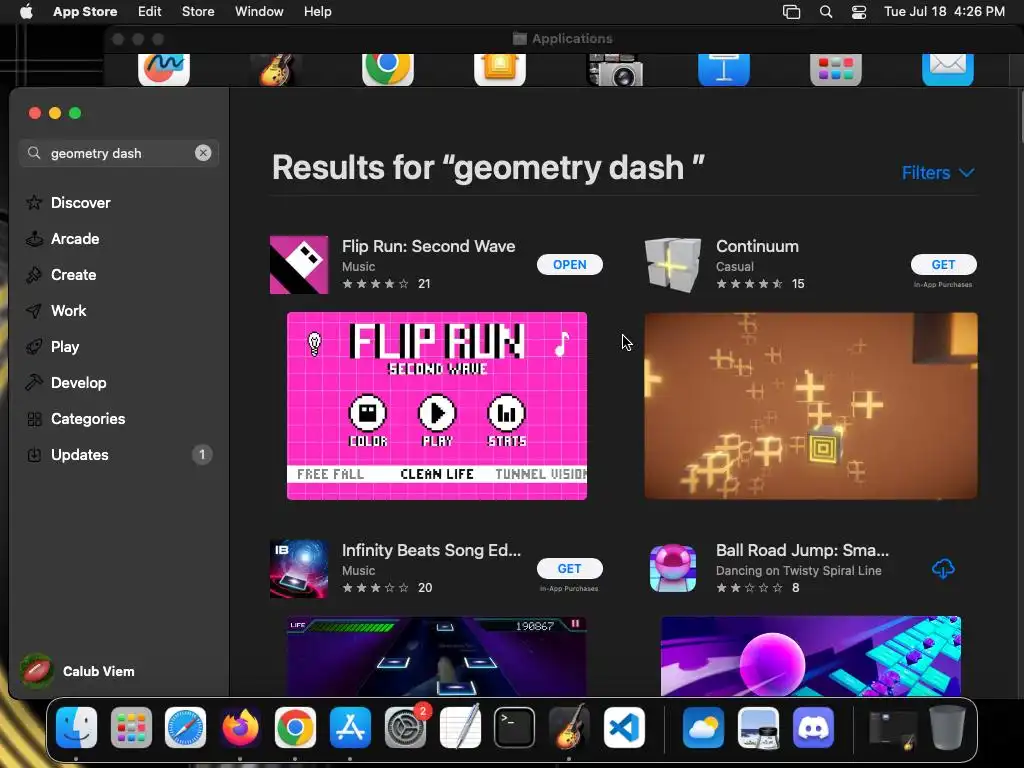Expand the Filters dropdown
This screenshot has width=1024, height=768.
click(x=938, y=172)
